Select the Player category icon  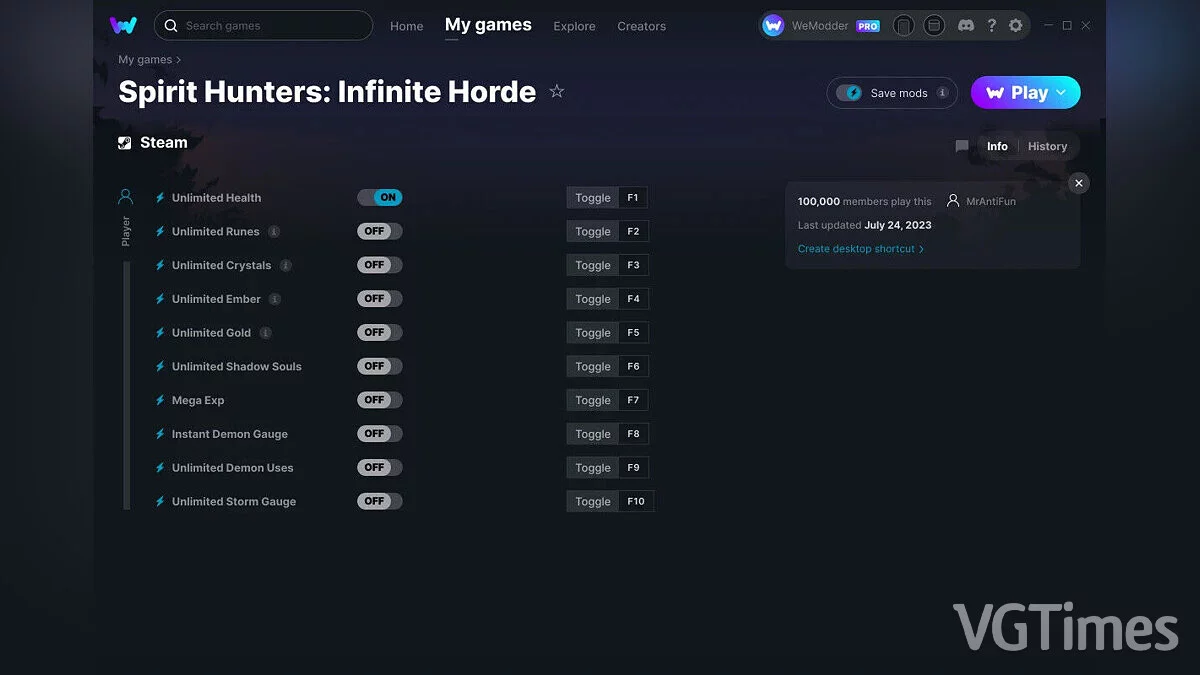point(125,197)
